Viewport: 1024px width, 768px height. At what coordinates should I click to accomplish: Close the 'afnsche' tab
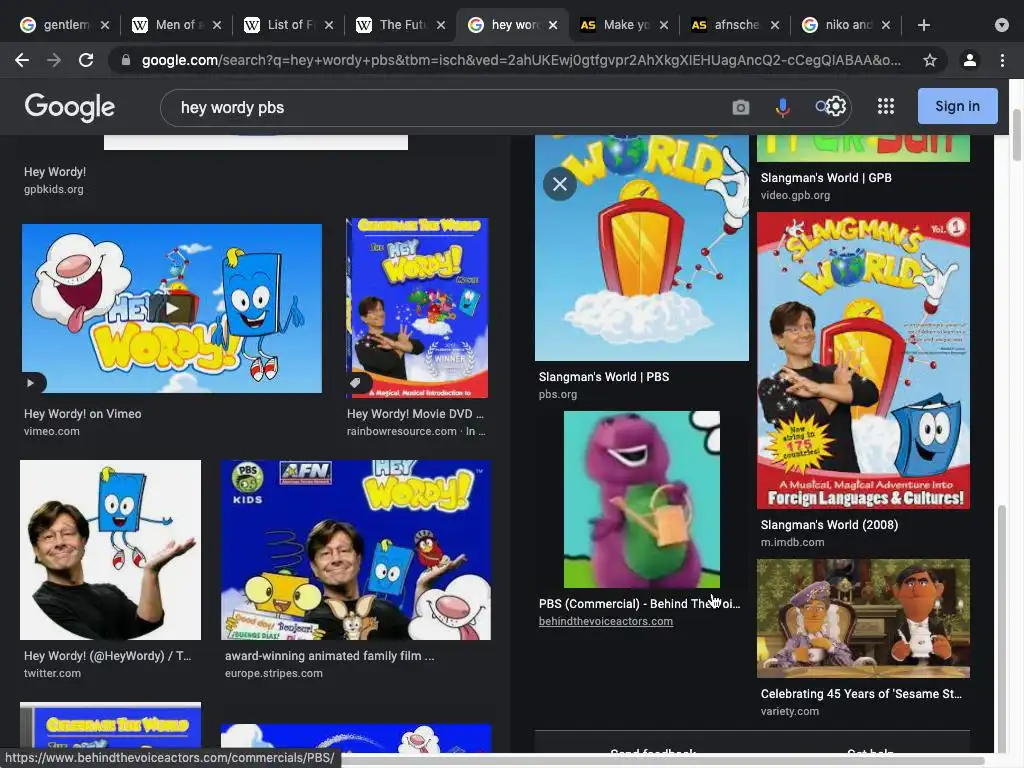point(775,25)
